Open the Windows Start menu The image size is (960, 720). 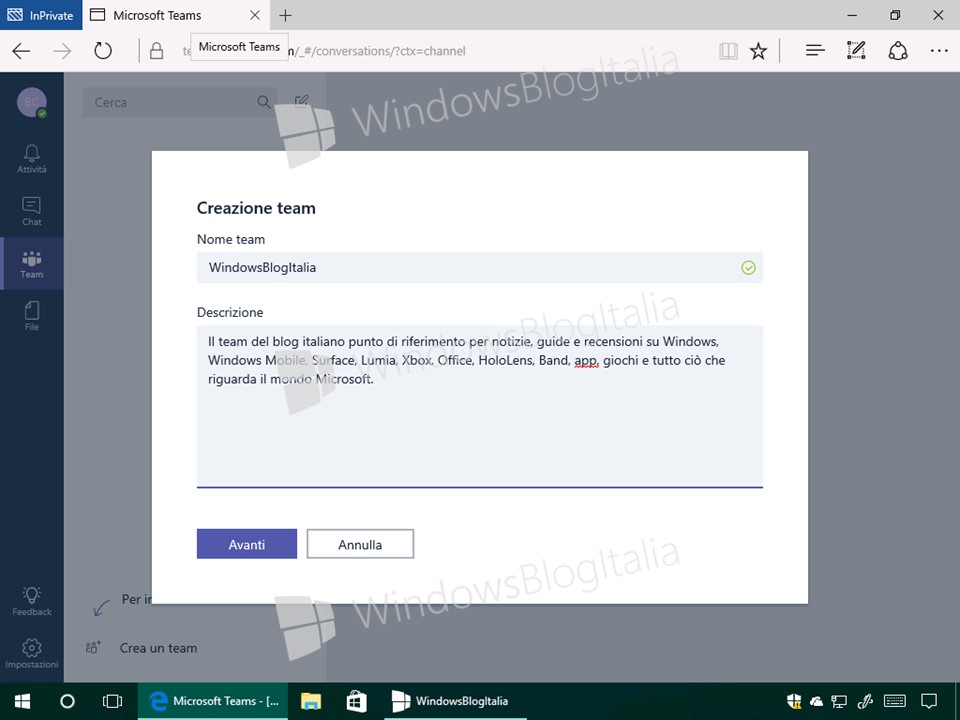point(23,701)
